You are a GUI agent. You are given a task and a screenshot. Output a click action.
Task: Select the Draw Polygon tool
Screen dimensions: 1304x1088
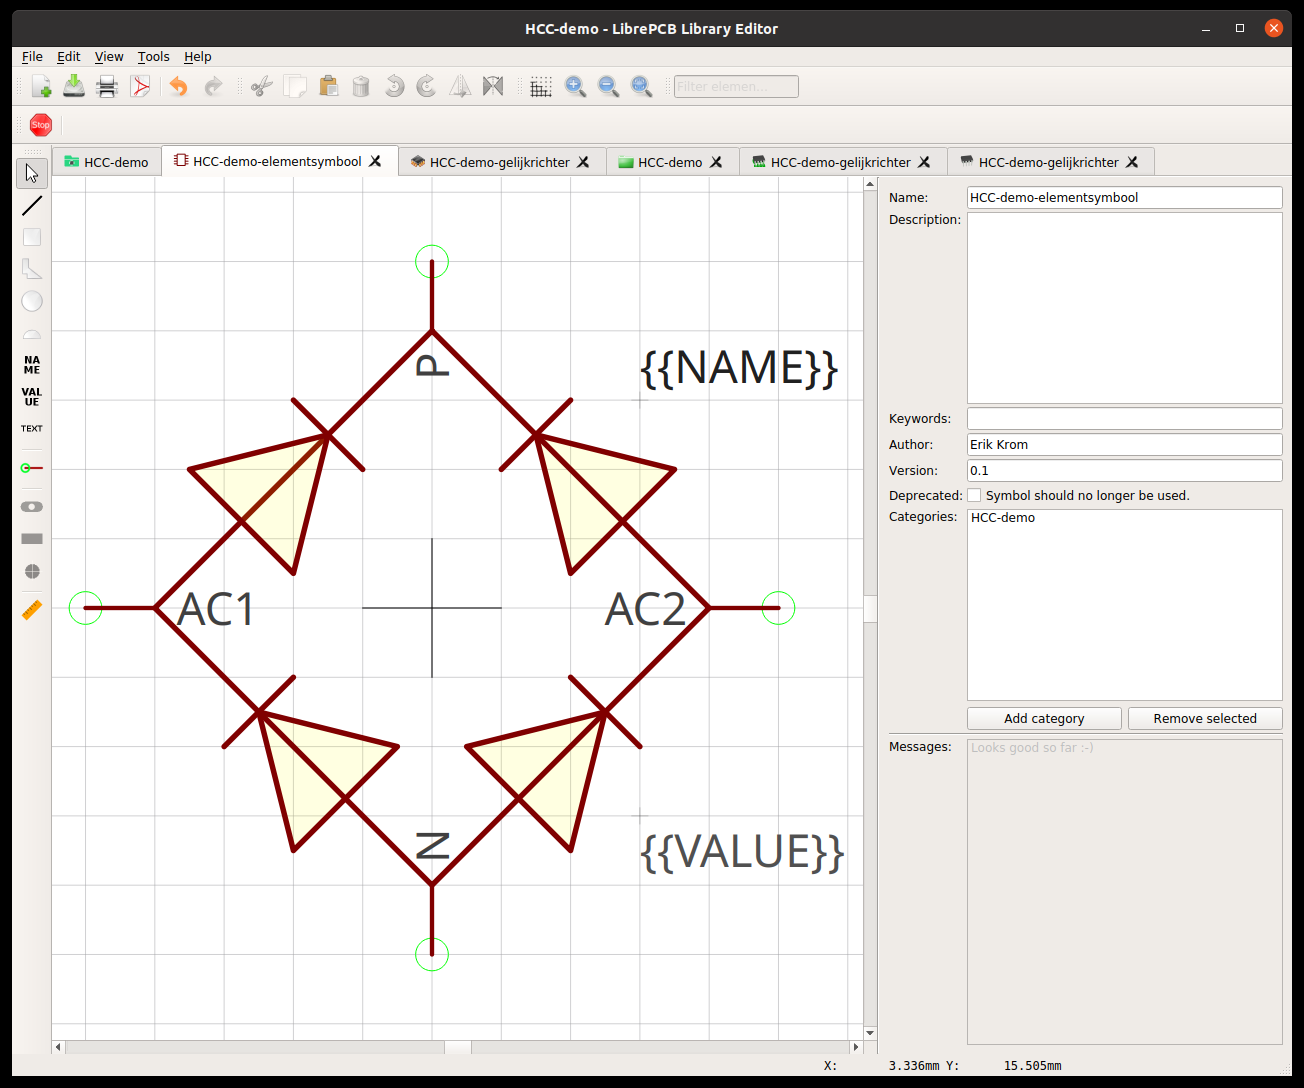click(x=32, y=269)
